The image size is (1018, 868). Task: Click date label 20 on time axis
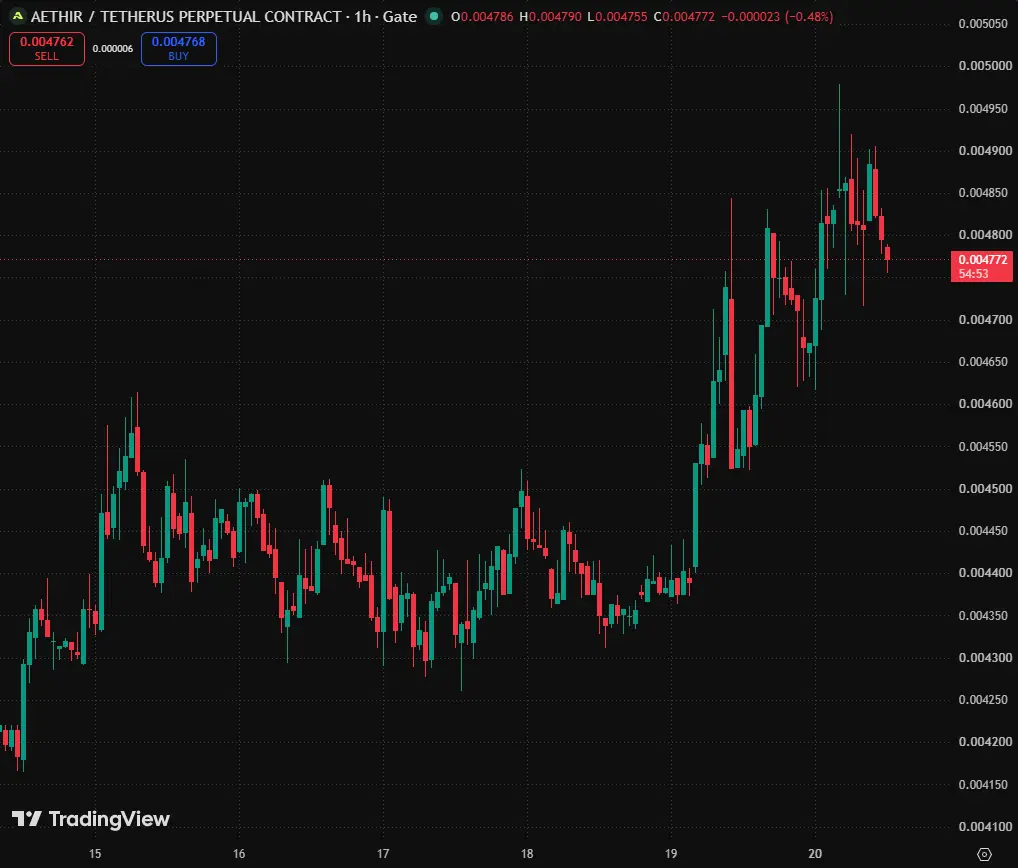815,854
